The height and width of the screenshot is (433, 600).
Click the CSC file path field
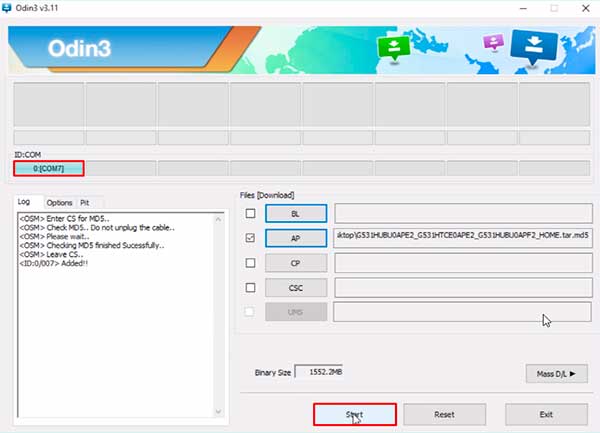pos(463,288)
